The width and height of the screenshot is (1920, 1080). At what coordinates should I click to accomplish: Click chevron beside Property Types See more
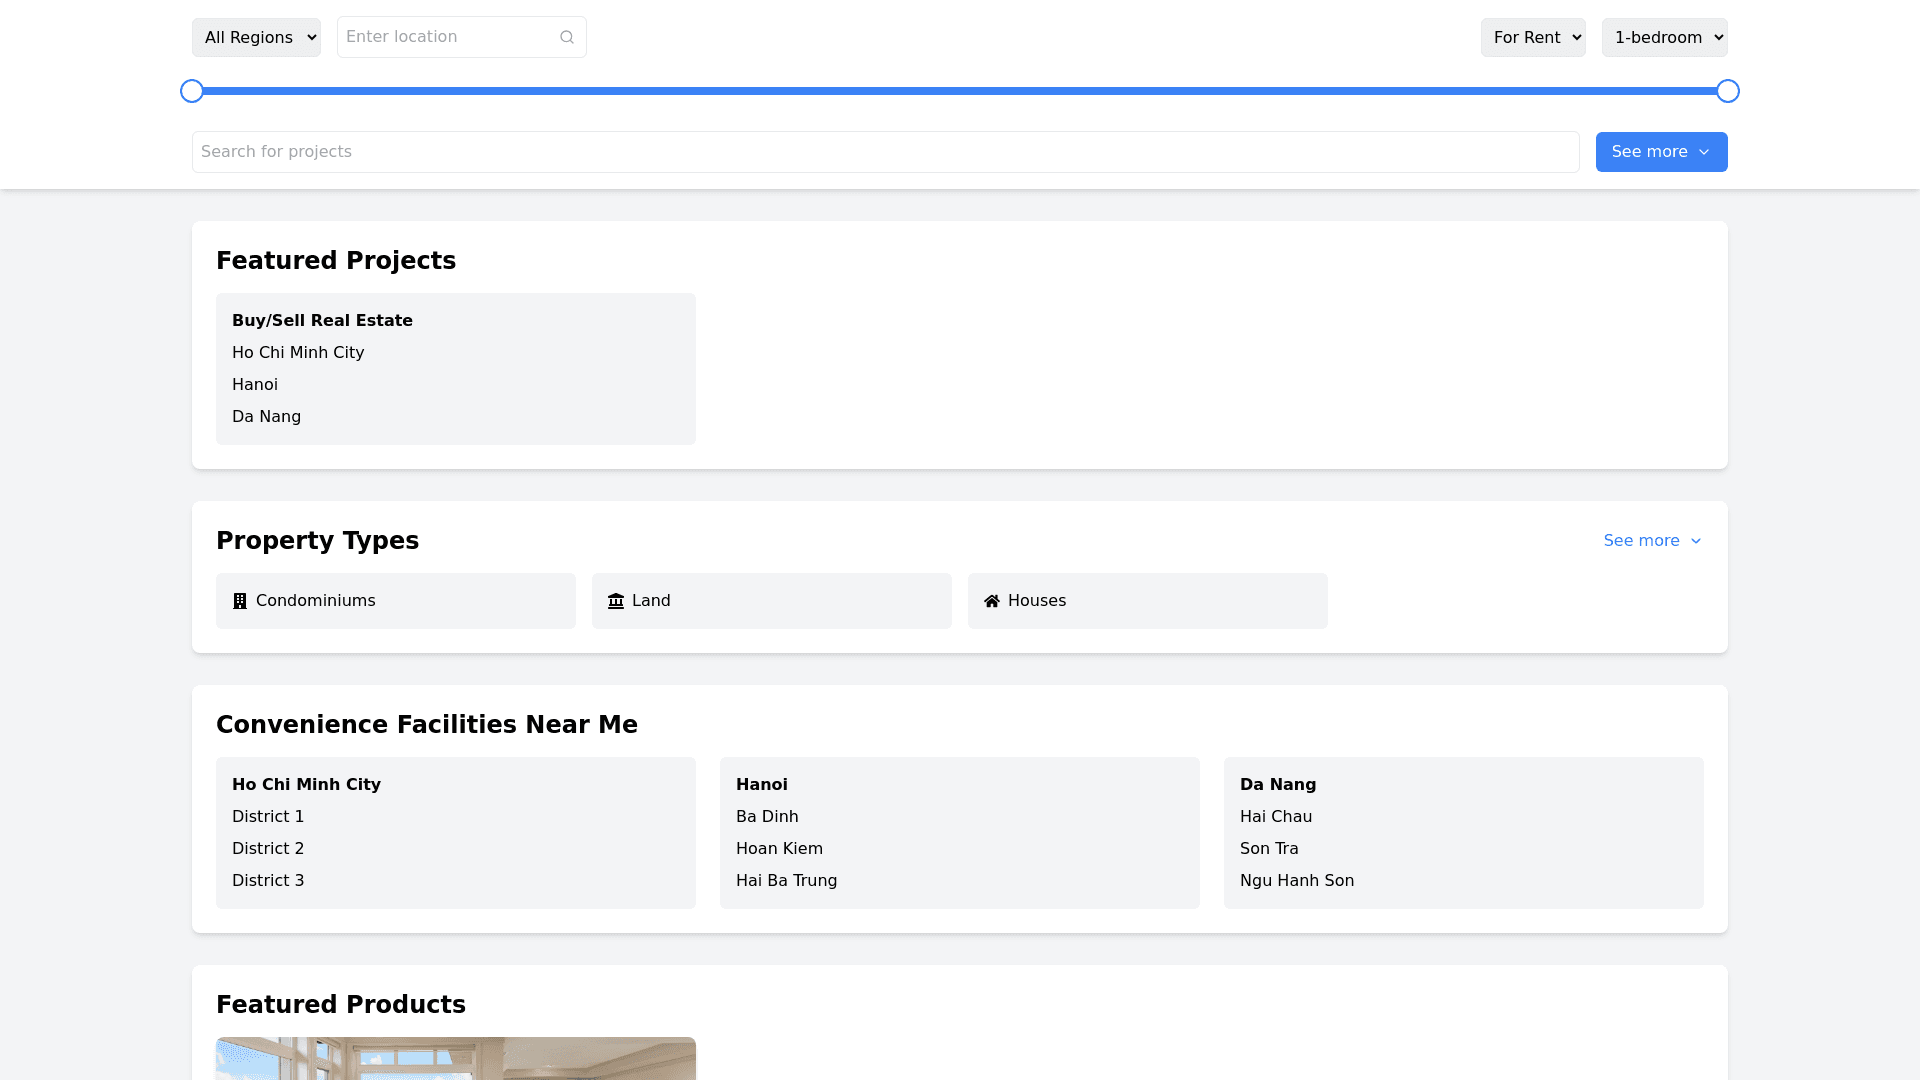1696,541
